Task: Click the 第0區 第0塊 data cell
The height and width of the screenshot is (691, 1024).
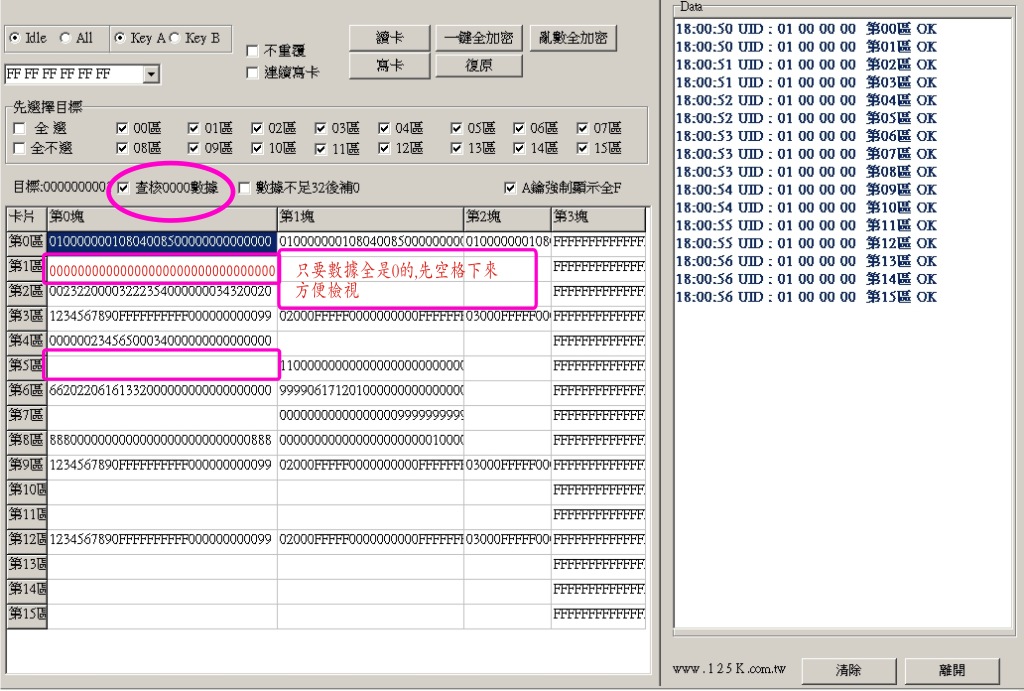Action: [161, 241]
